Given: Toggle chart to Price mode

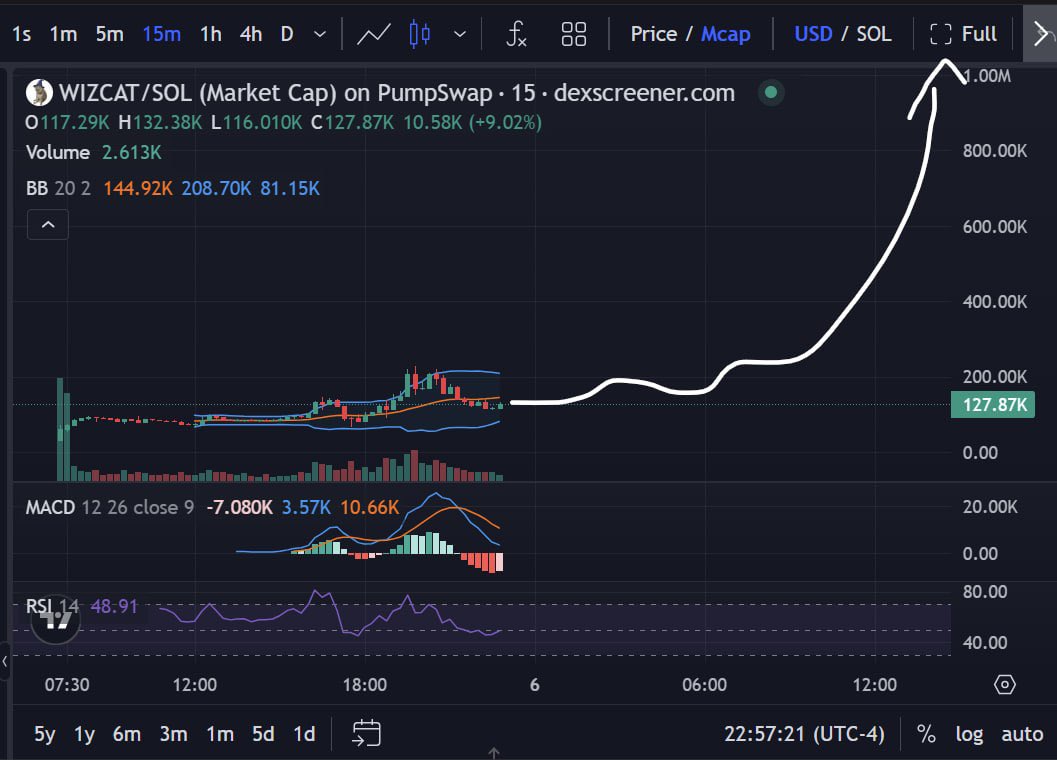Looking at the screenshot, I should [x=653, y=34].
